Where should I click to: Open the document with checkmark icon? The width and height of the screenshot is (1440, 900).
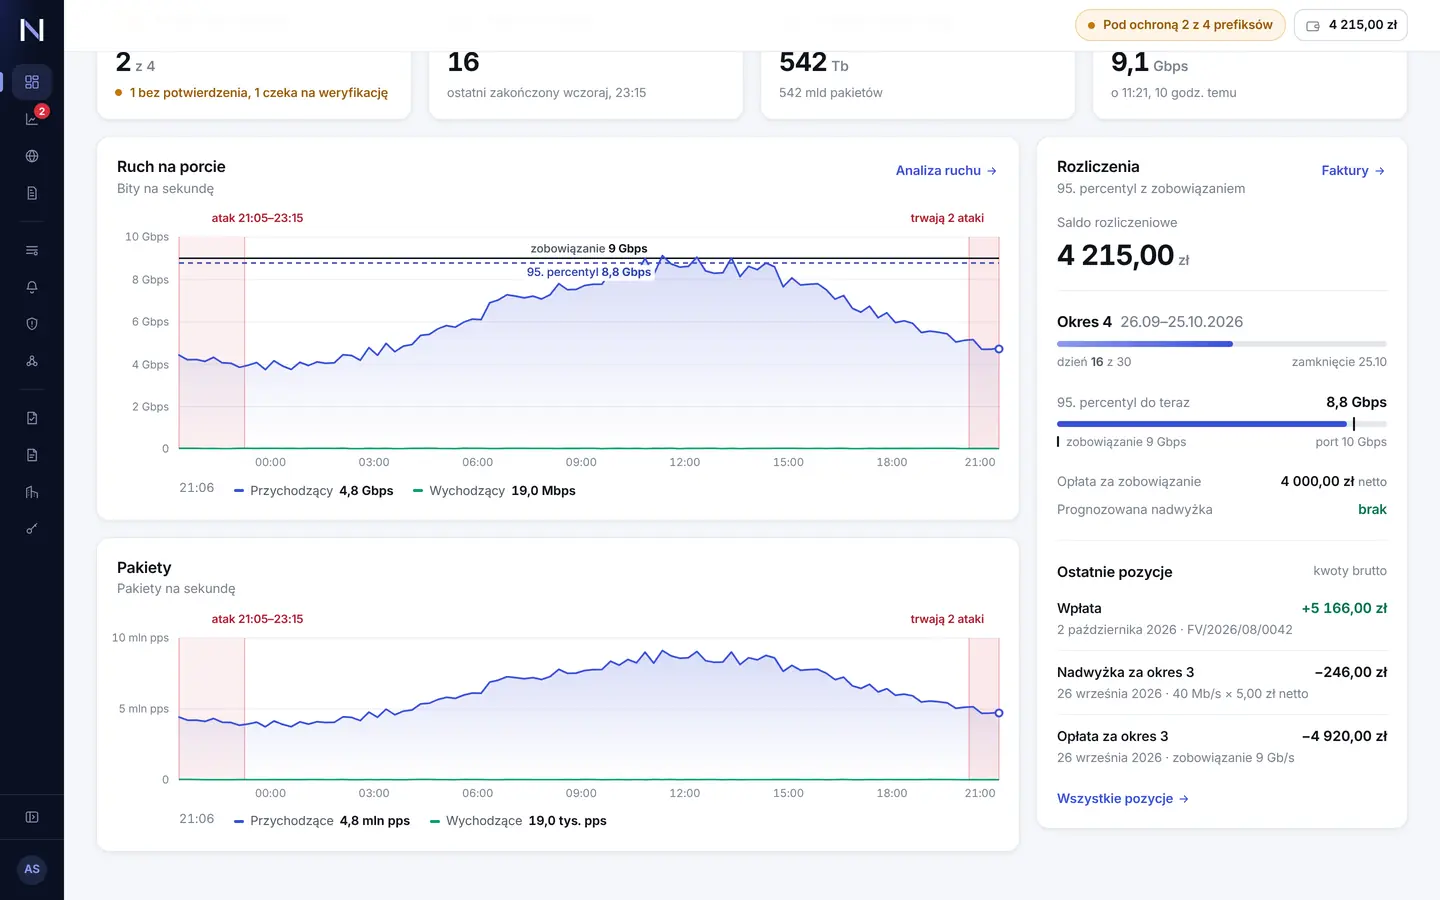click(32, 418)
